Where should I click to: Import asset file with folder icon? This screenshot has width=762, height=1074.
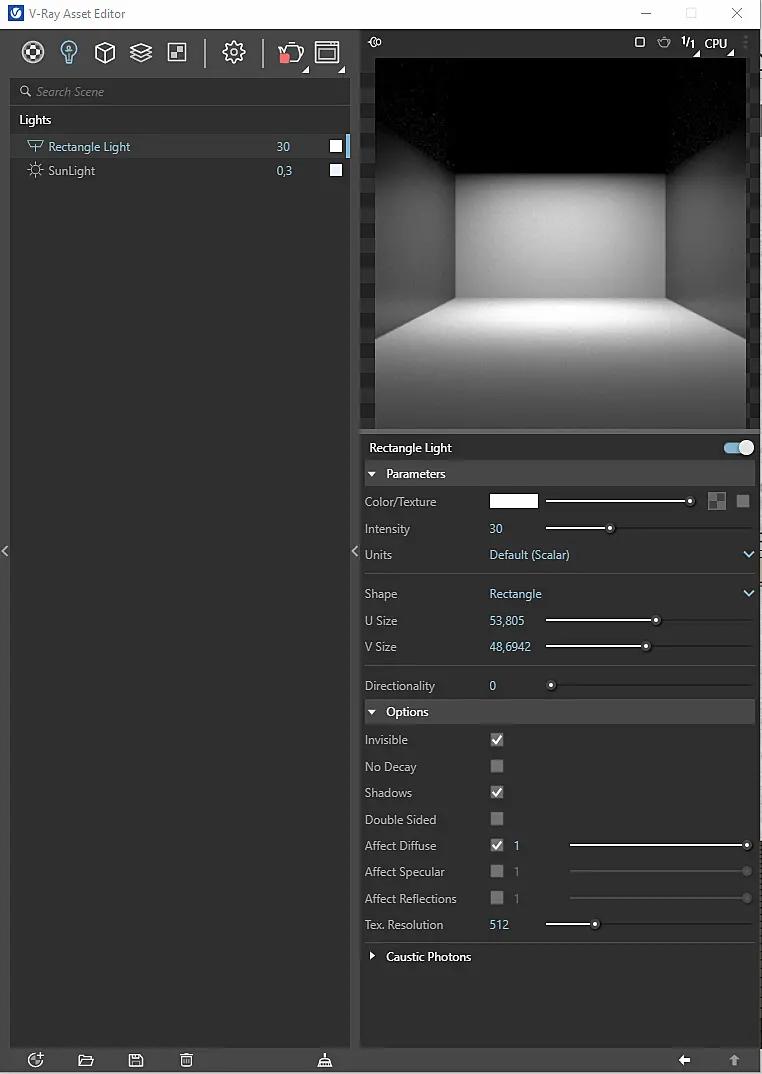pyautogui.click(x=86, y=1060)
